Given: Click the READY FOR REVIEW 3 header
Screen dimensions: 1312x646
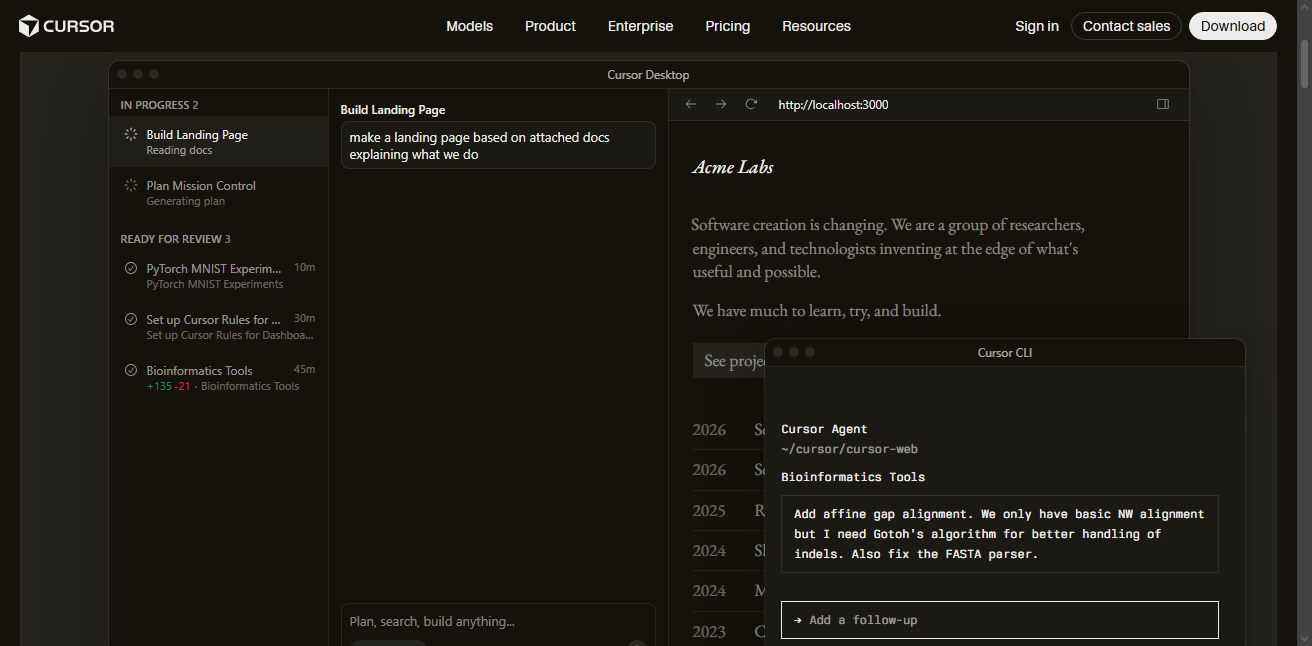Looking at the screenshot, I should coord(175,239).
